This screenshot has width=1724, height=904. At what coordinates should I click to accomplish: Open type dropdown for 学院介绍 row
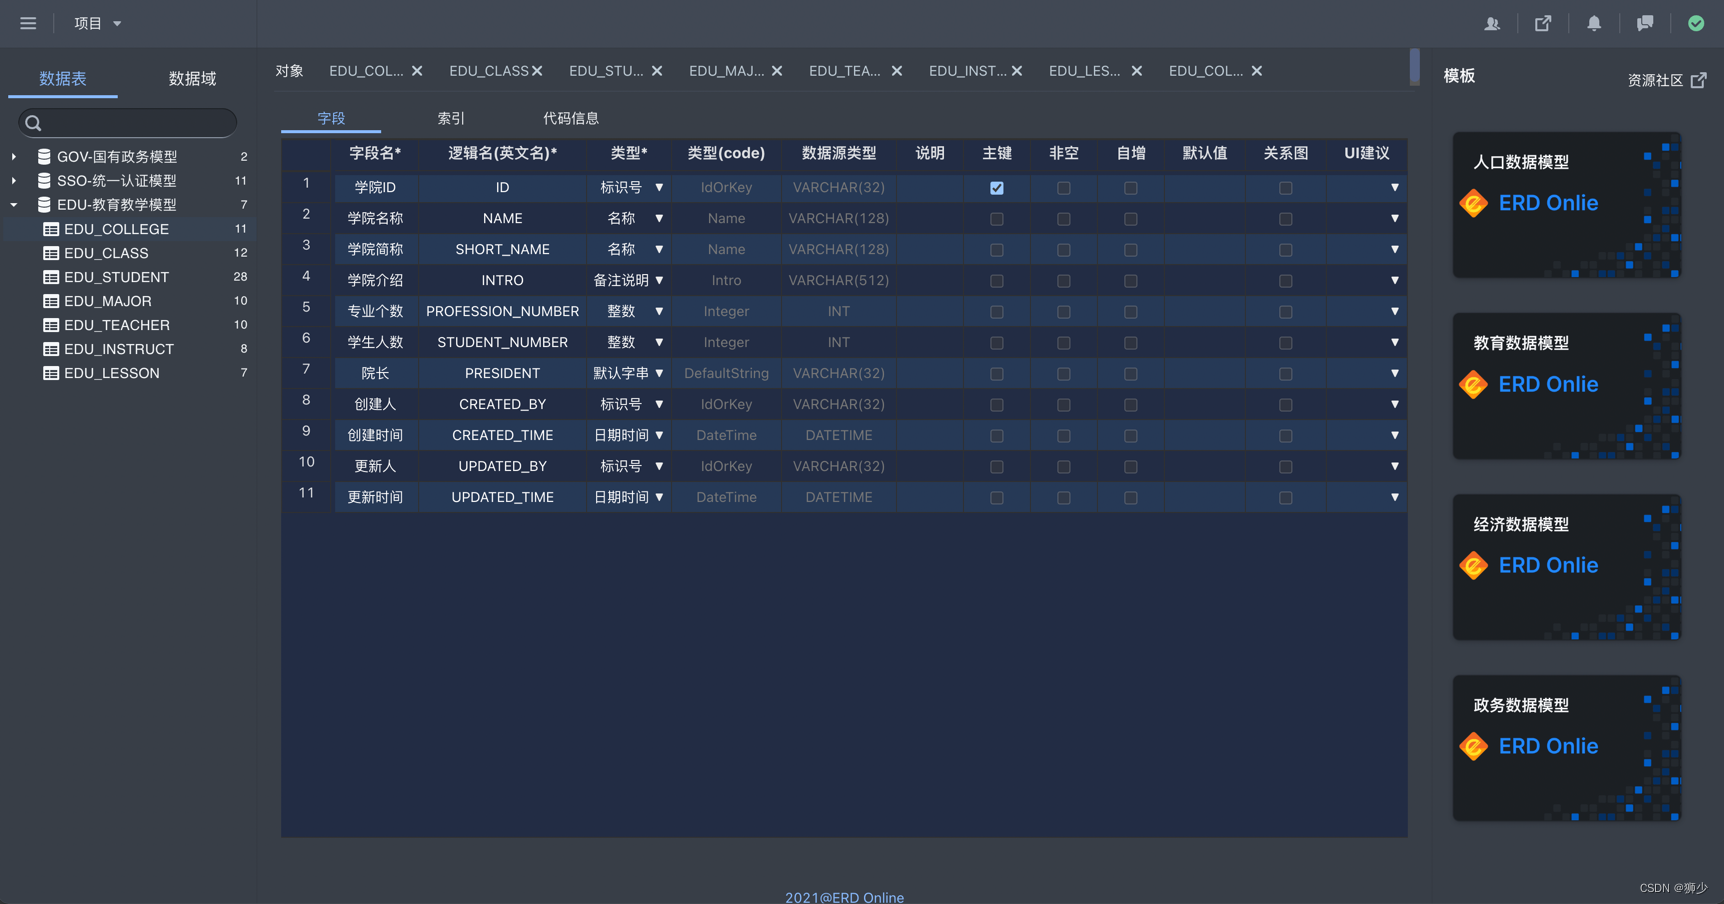coord(659,280)
